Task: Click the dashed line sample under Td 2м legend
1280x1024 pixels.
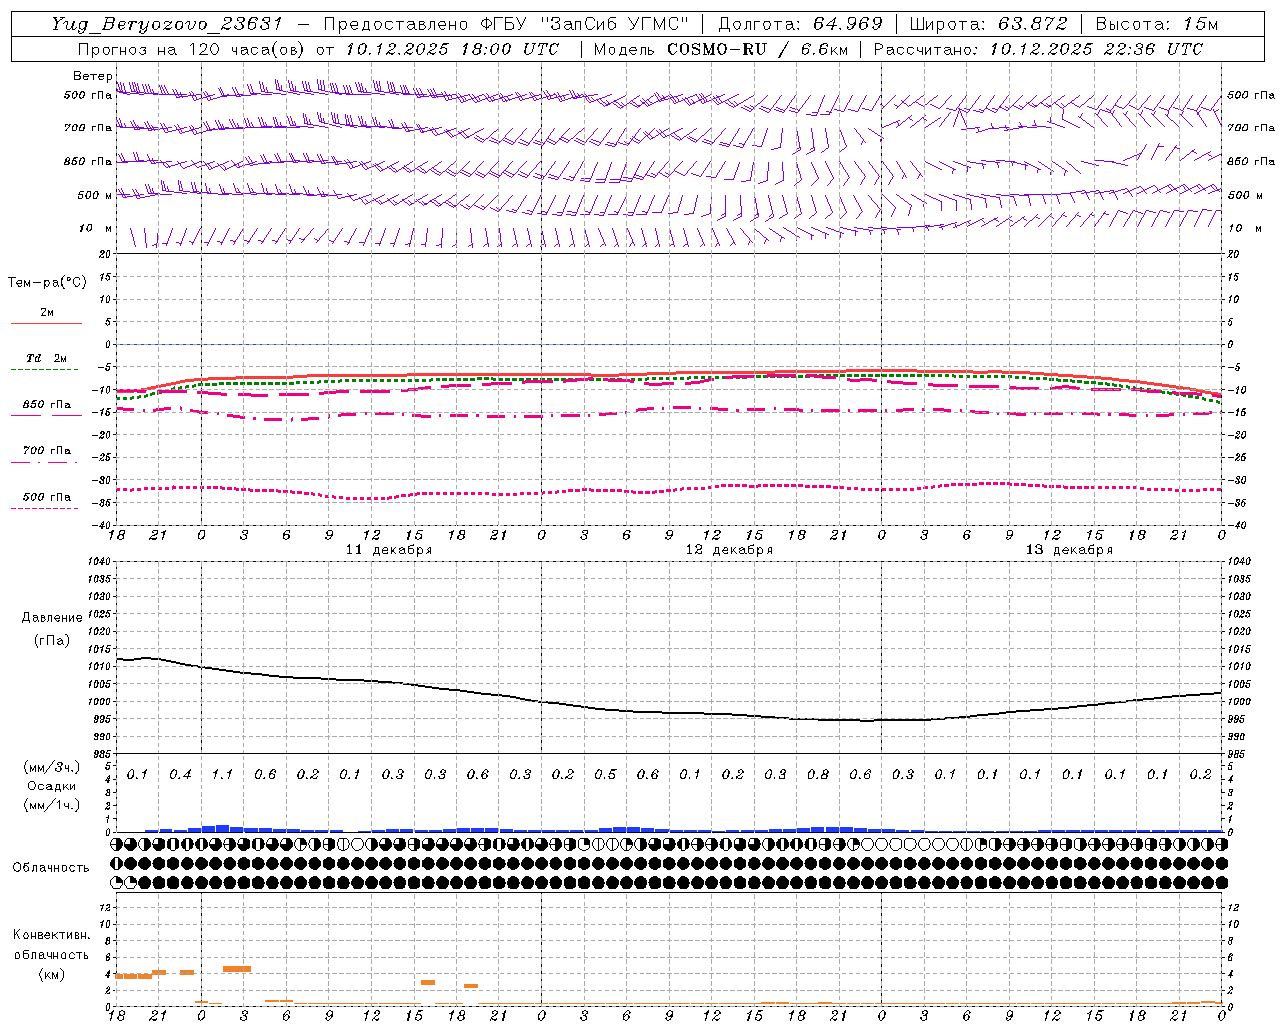Action: (x=46, y=370)
